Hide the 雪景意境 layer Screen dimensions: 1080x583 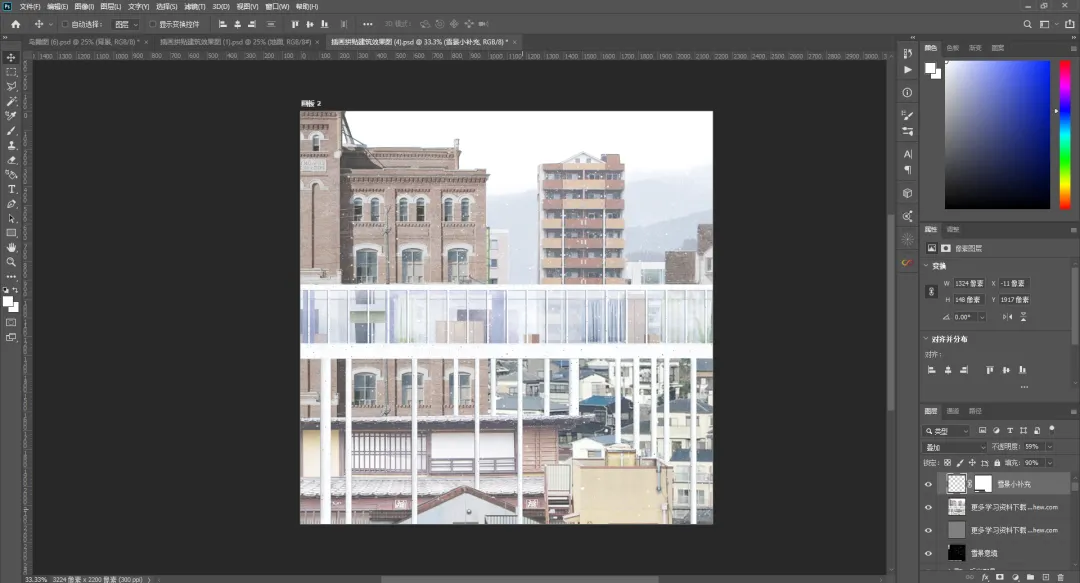pyautogui.click(x=928, y=553)
